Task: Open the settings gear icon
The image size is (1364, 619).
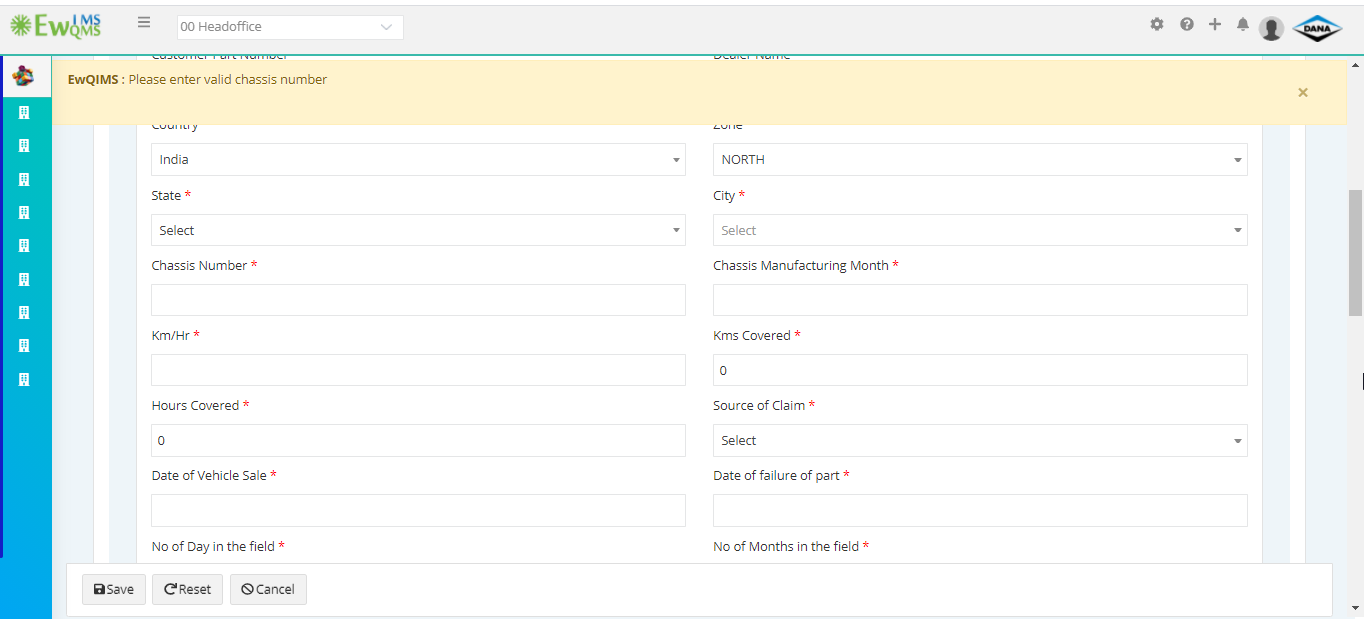Action: coord(1157,24)
